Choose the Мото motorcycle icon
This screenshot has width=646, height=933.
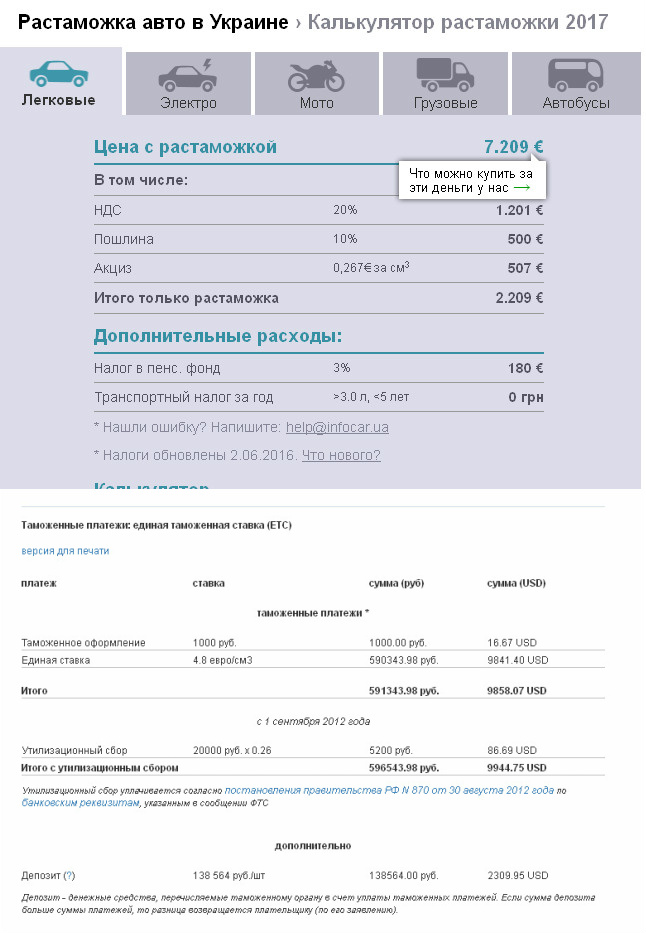(x=316, y=76)
